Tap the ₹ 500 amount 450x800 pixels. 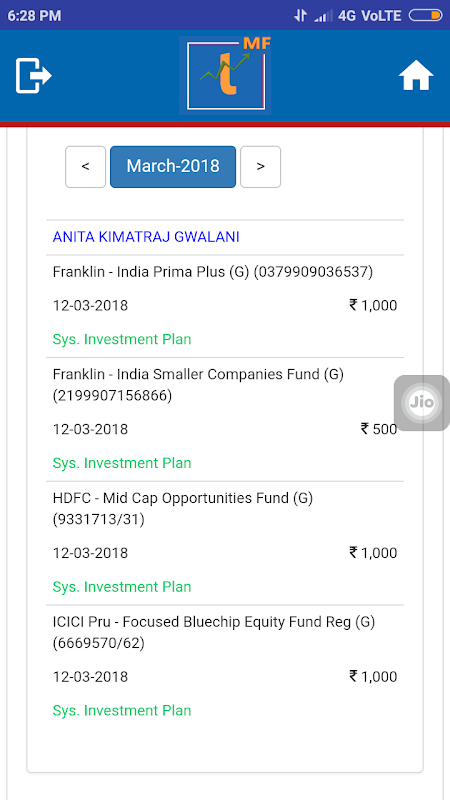point(379,429)
